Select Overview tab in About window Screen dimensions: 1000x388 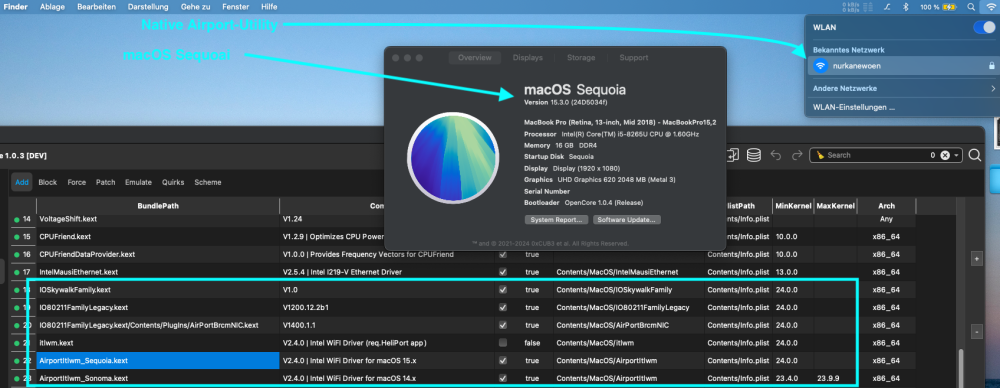[x=474, y=57]
